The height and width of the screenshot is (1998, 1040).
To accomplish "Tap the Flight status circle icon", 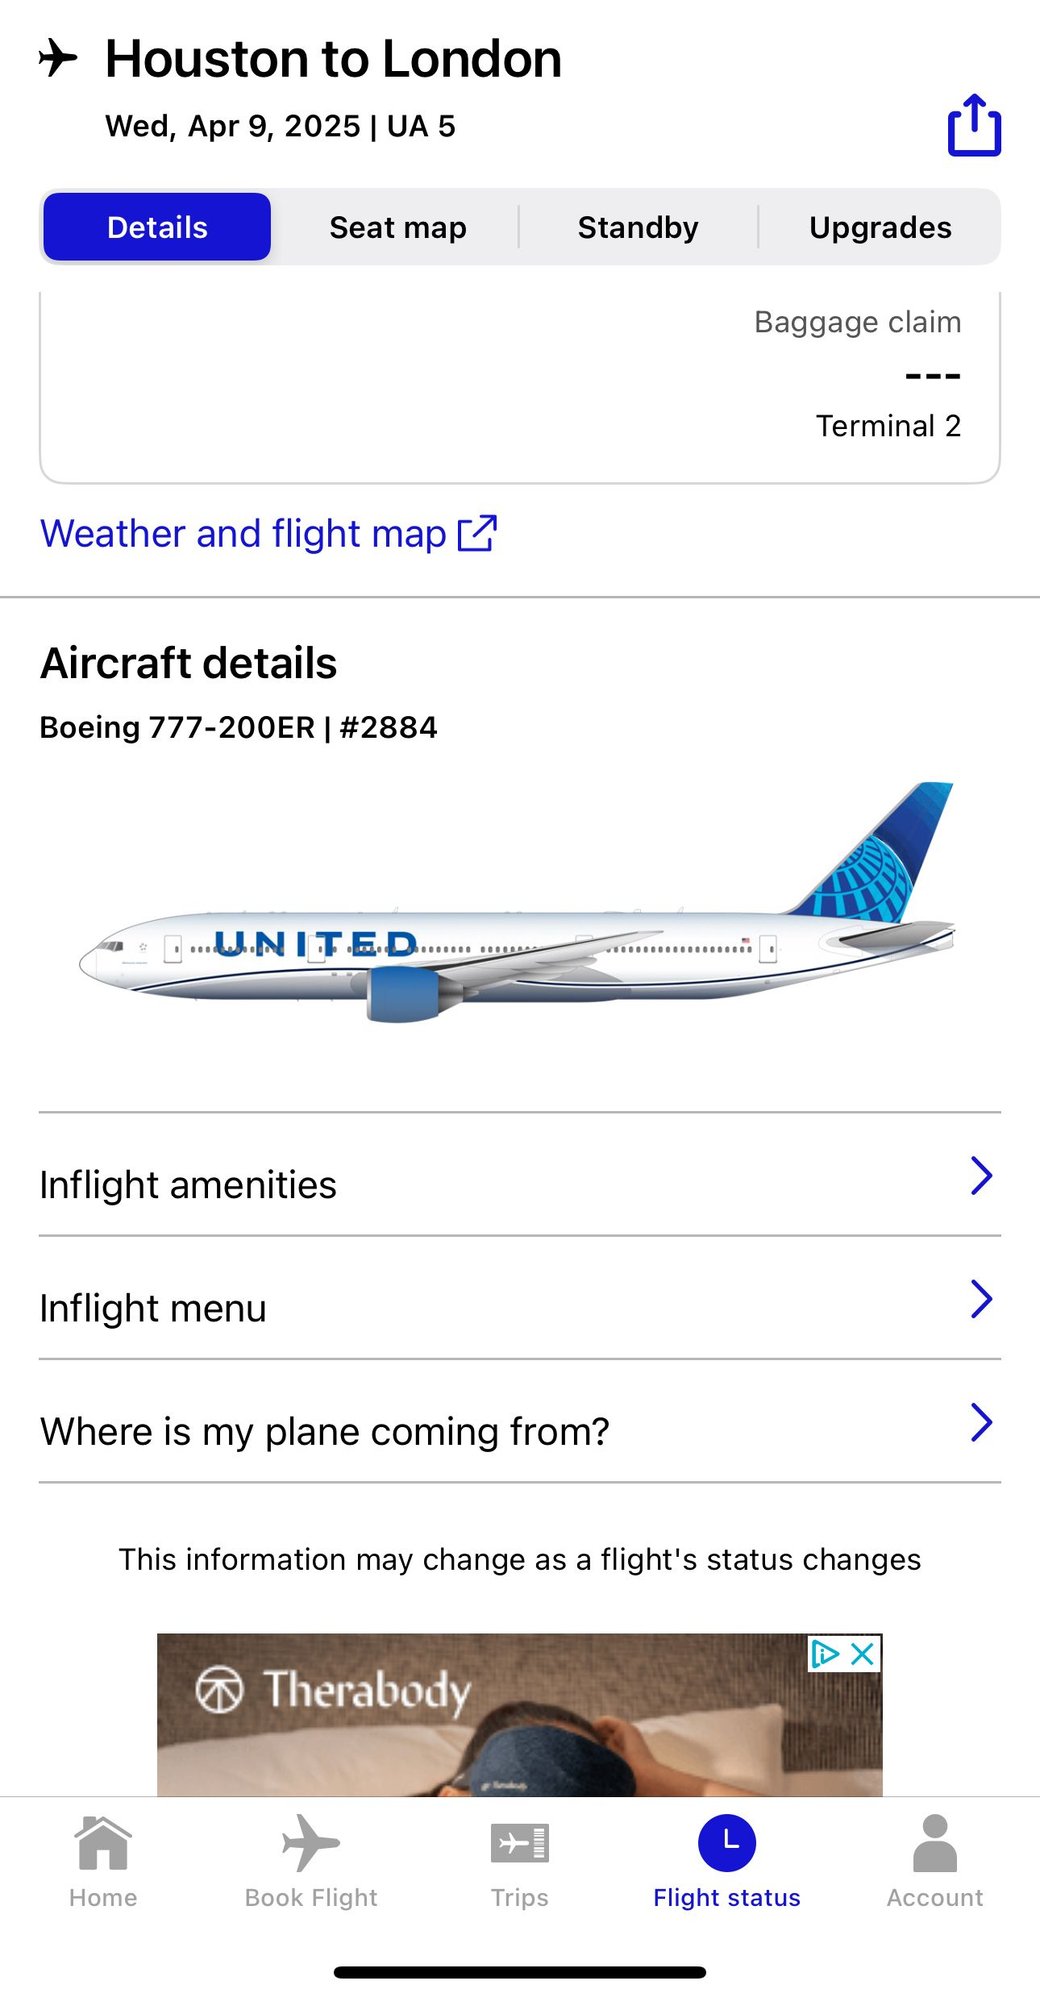I will pyautogui.click(x=727, y=1843).
